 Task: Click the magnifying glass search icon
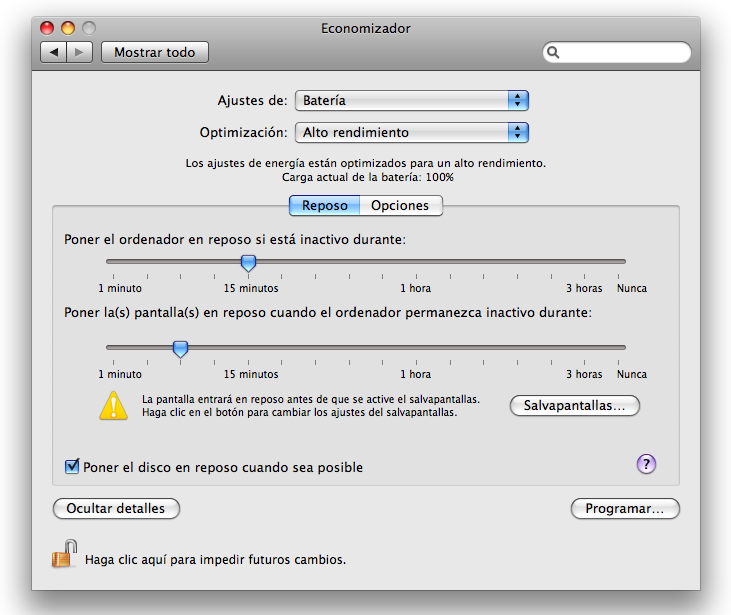coord(554,52)
